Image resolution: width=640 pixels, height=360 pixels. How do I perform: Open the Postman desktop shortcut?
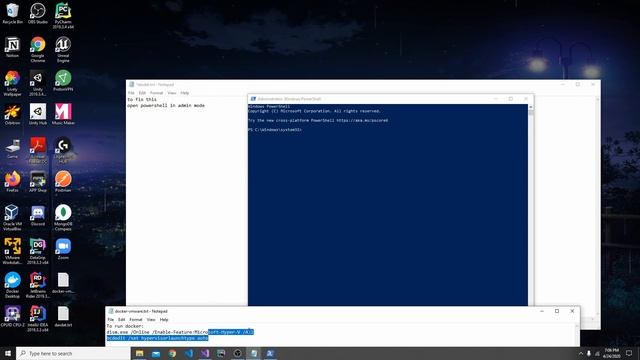coord(63,182)
